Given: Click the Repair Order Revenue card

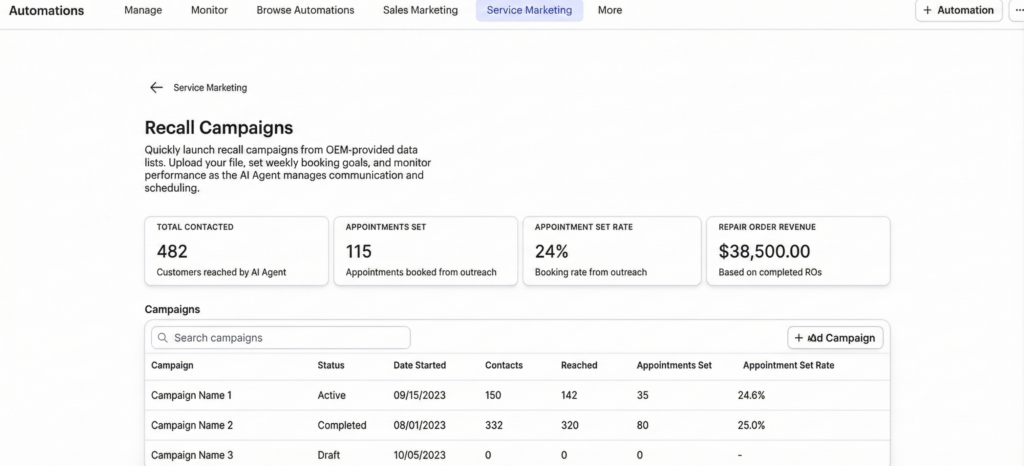Looking at the screenshot, I should pos(797,250).
